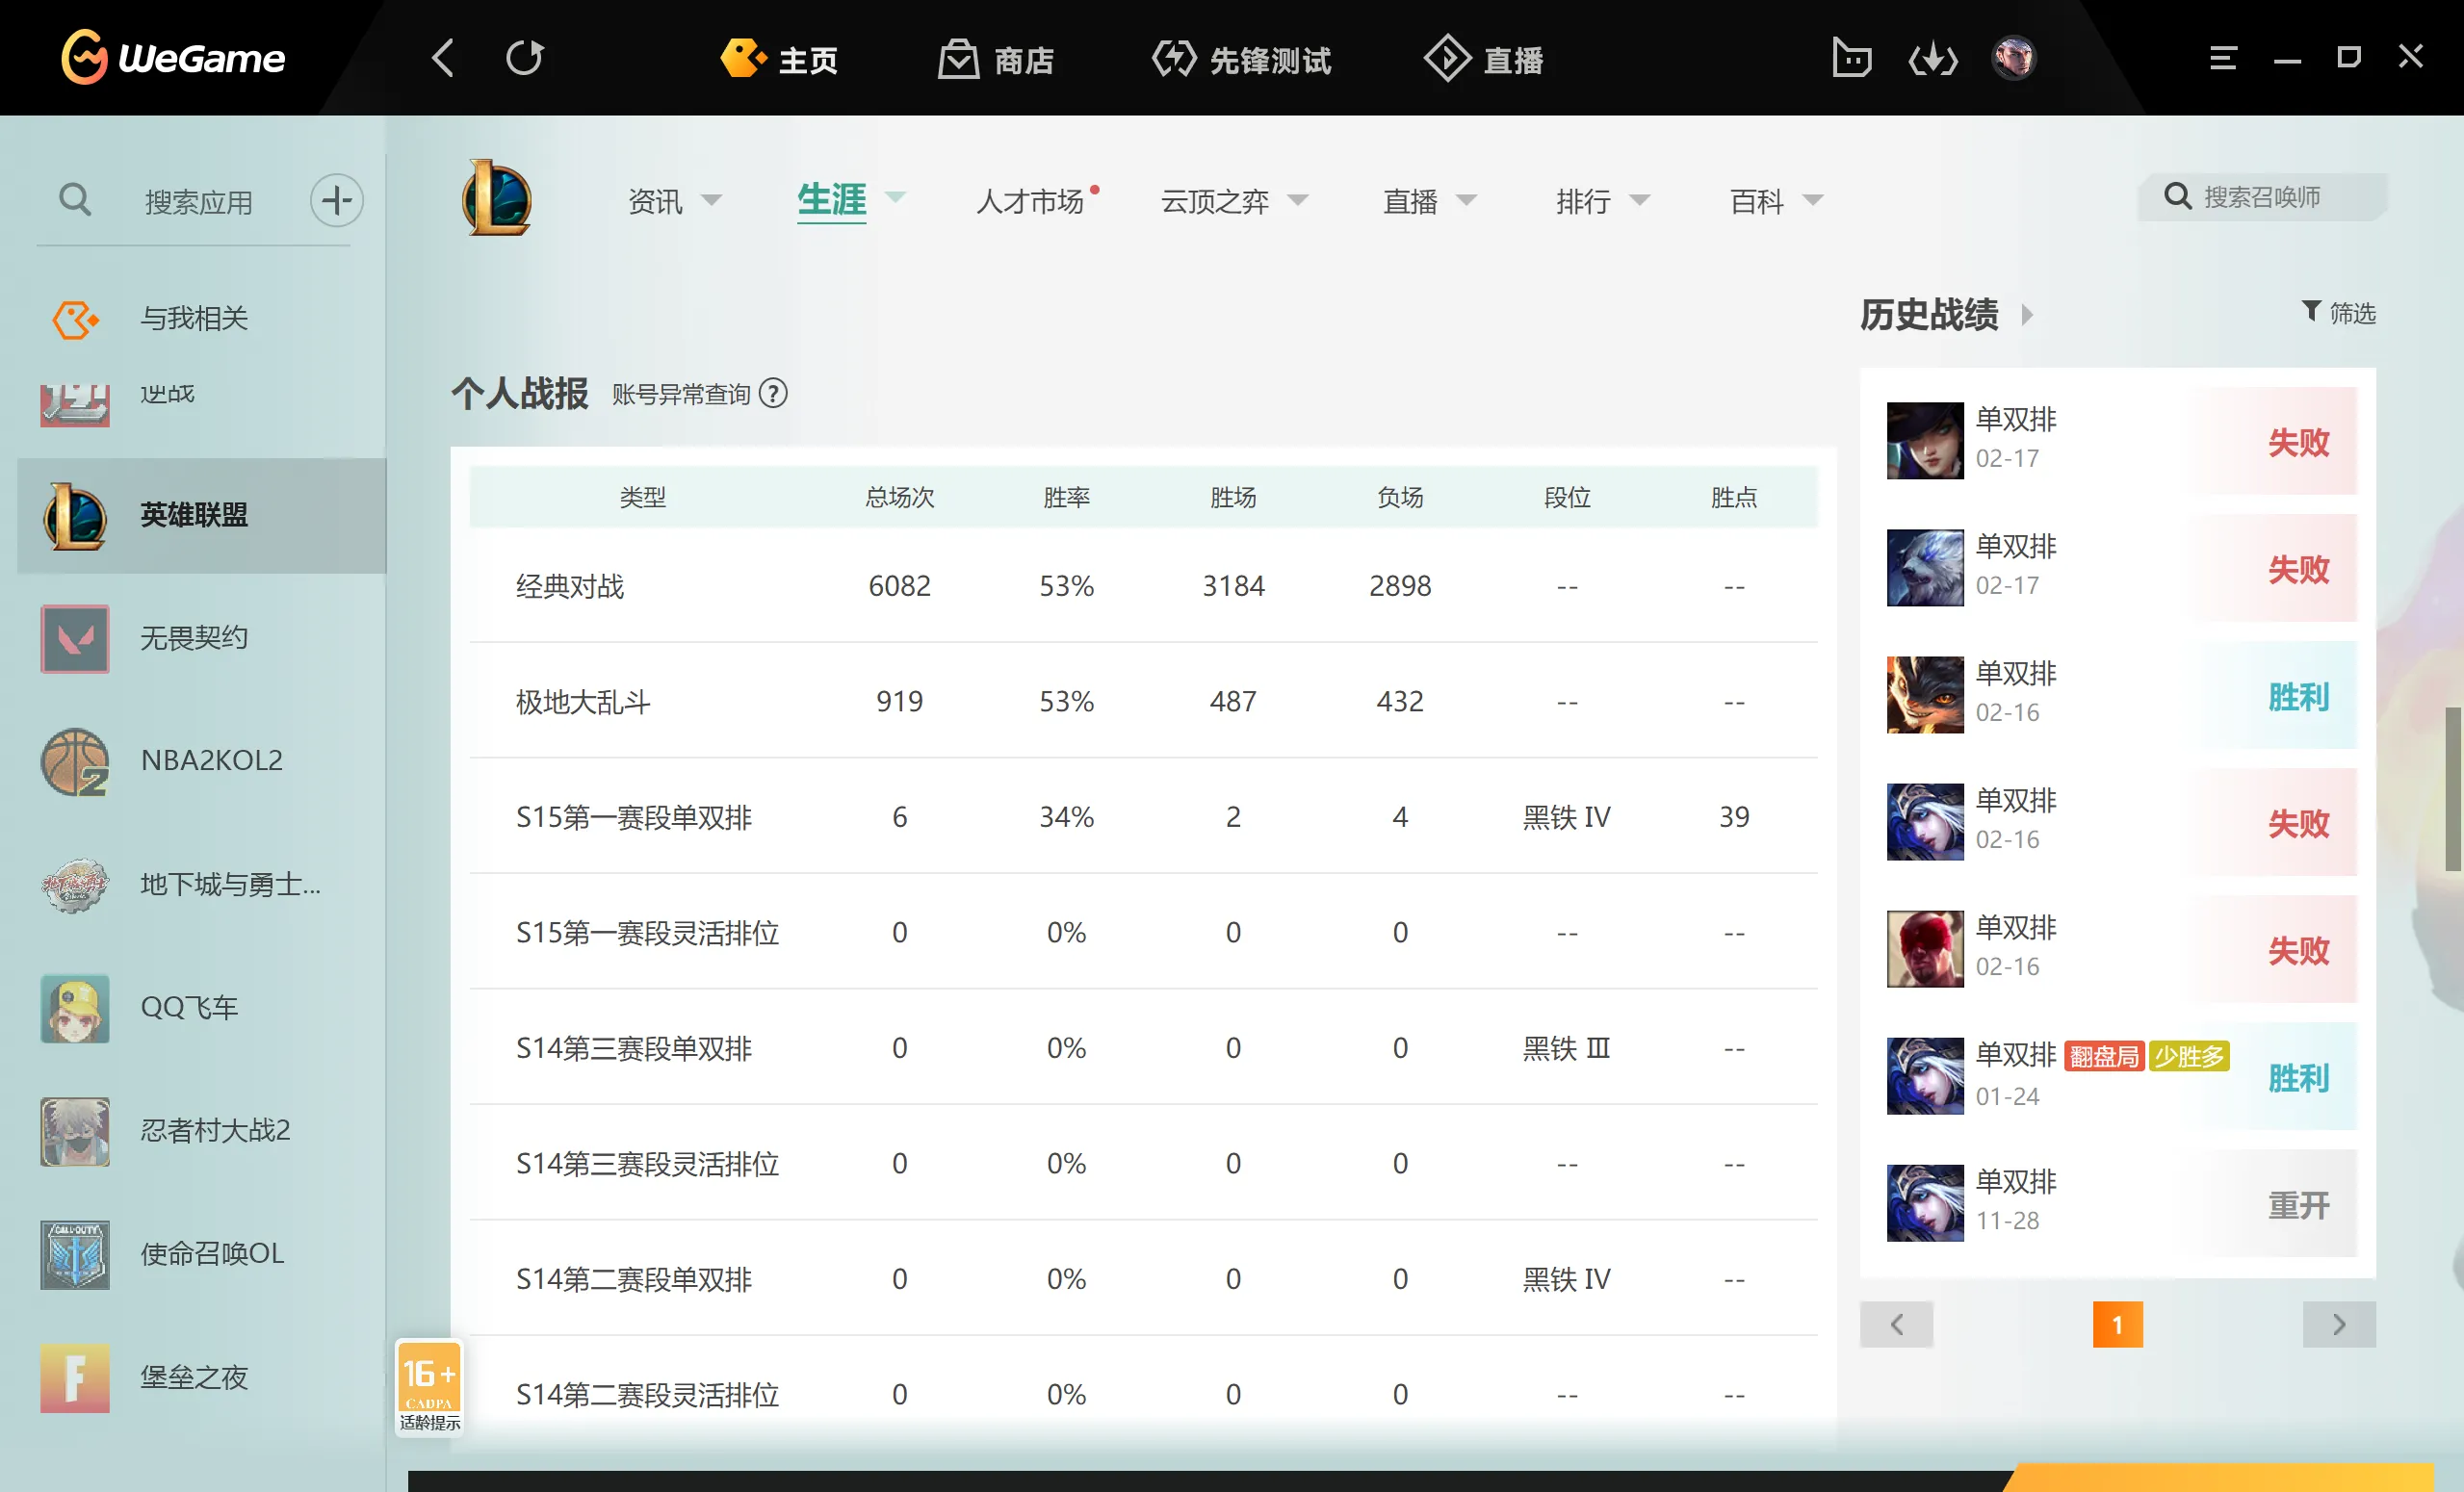This screenshot has height=1492, width=2464.
Task: Click the back navigation arrow
Action: pyautogui.click(x=443, y=58)
